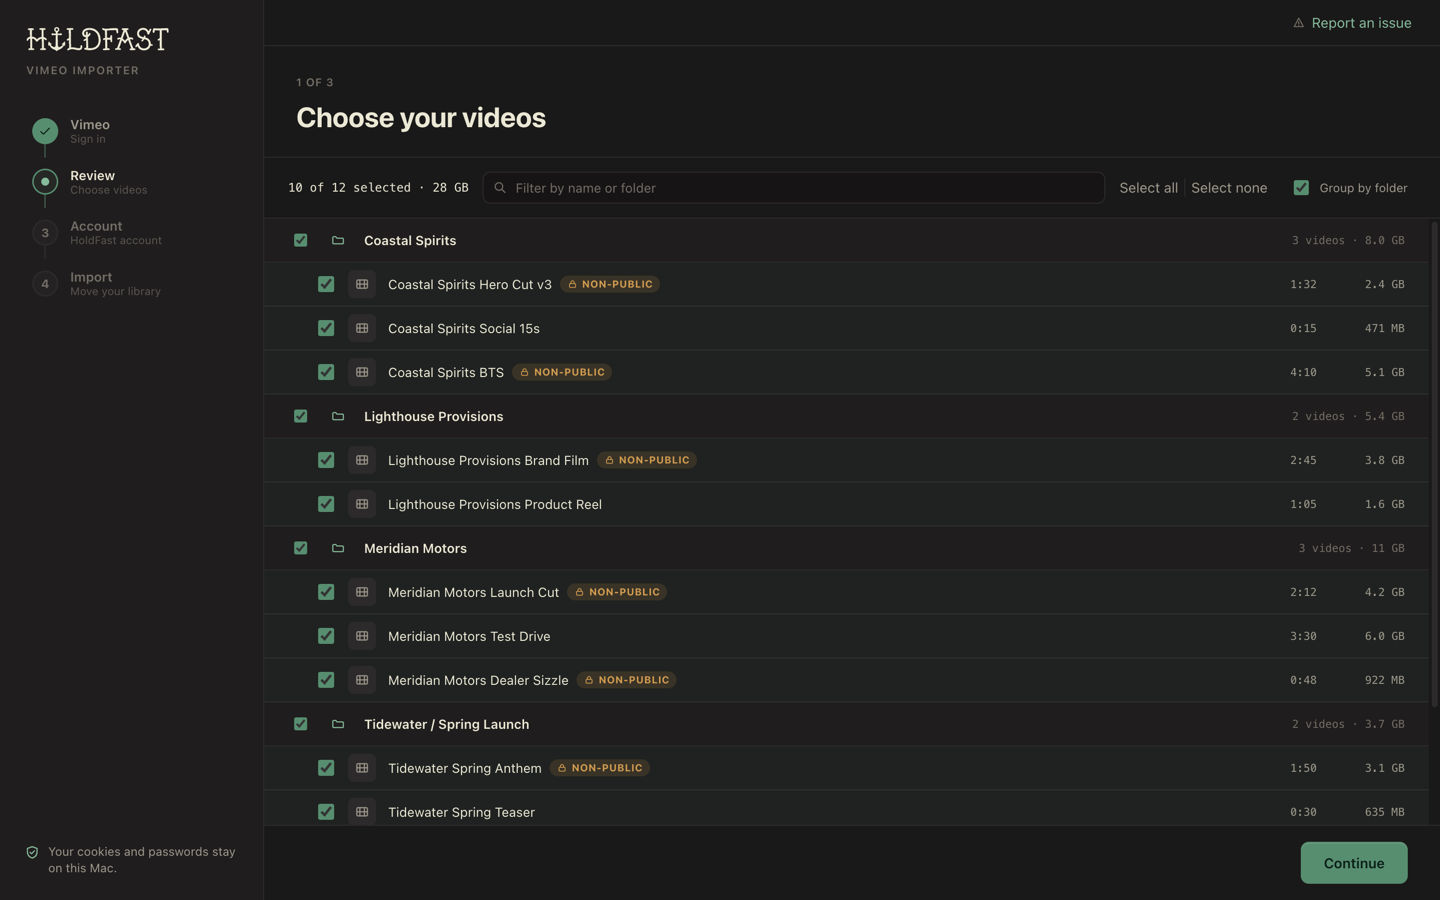Click video icon for Coastal Spirits Social 15s
This screenshot has width=1440, height=900.
tap(362, 329)
